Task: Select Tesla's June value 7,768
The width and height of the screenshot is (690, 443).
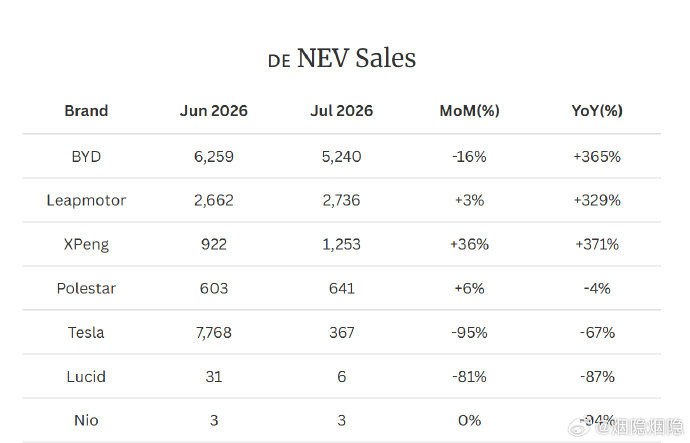Action: 214,333
